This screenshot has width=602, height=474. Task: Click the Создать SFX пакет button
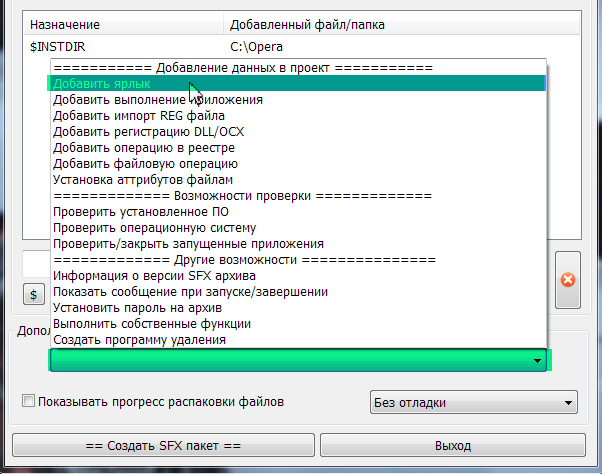[162, 445]
